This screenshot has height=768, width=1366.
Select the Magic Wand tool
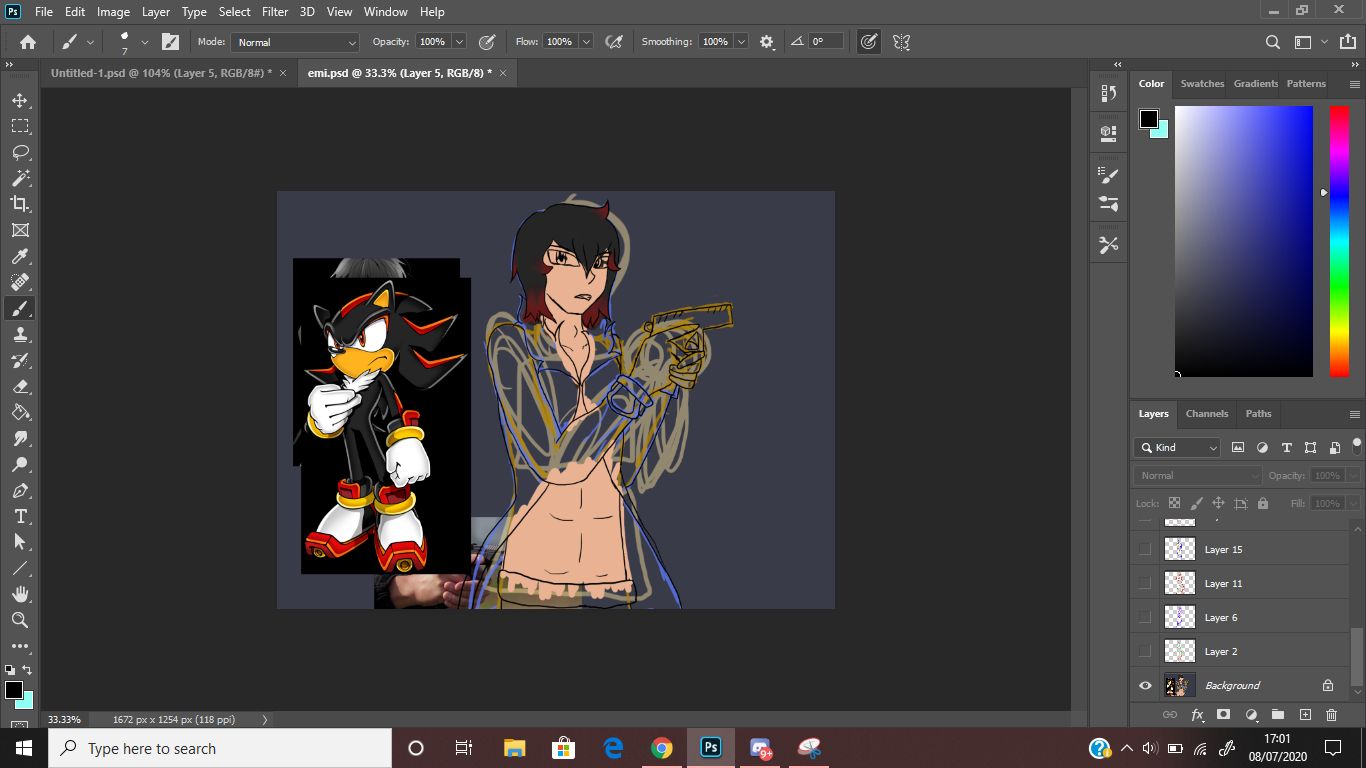click(19, 178)
